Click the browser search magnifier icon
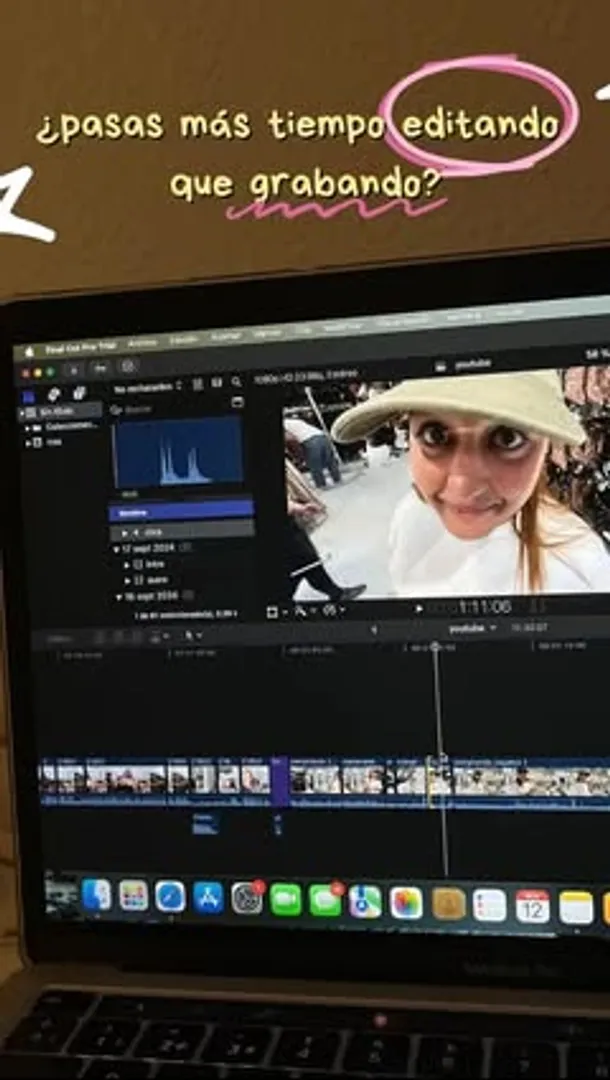The height and width of the screenshot is (1080, 610). [x=236, y=382]
